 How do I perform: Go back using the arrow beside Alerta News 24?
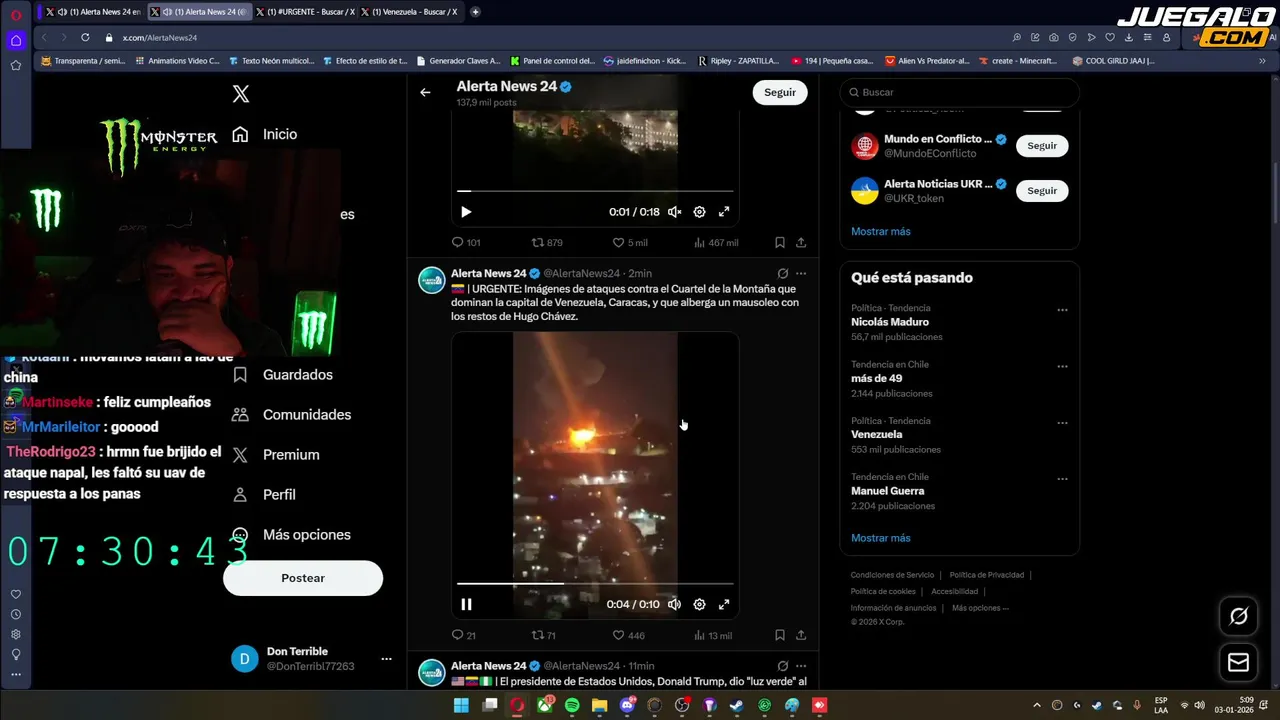click(425, 92)
